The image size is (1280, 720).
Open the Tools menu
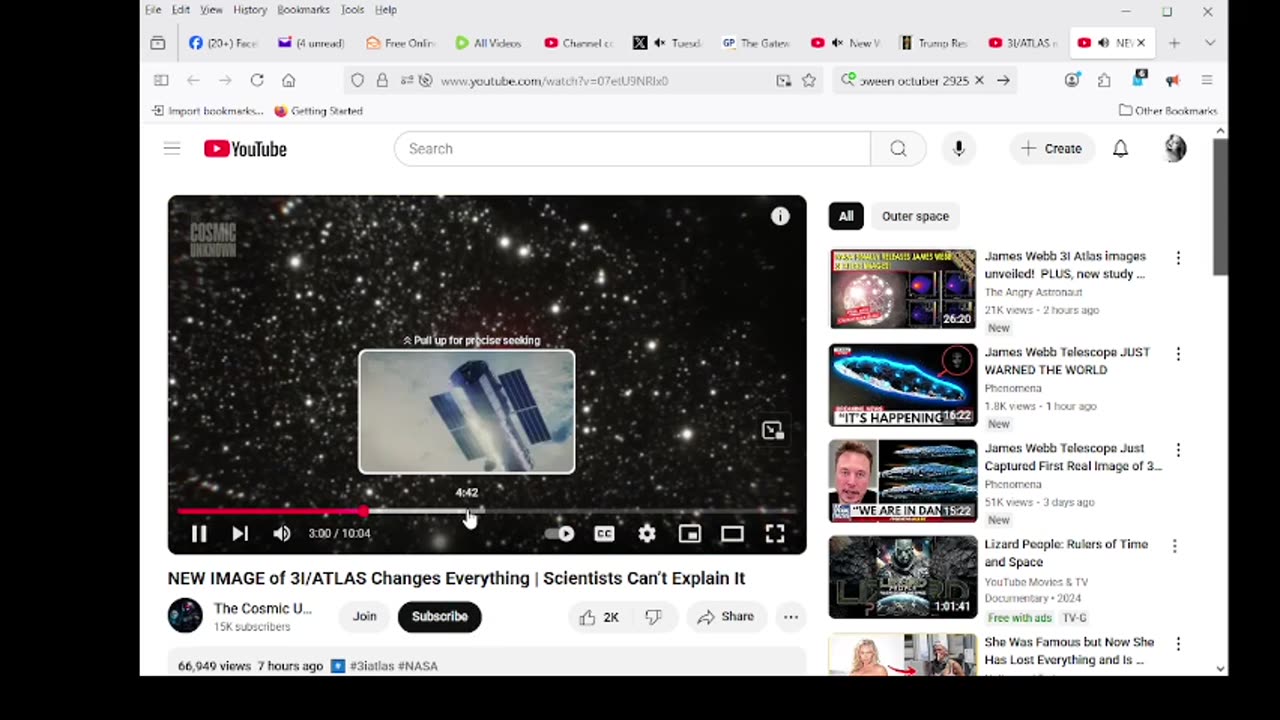(352, 10)
